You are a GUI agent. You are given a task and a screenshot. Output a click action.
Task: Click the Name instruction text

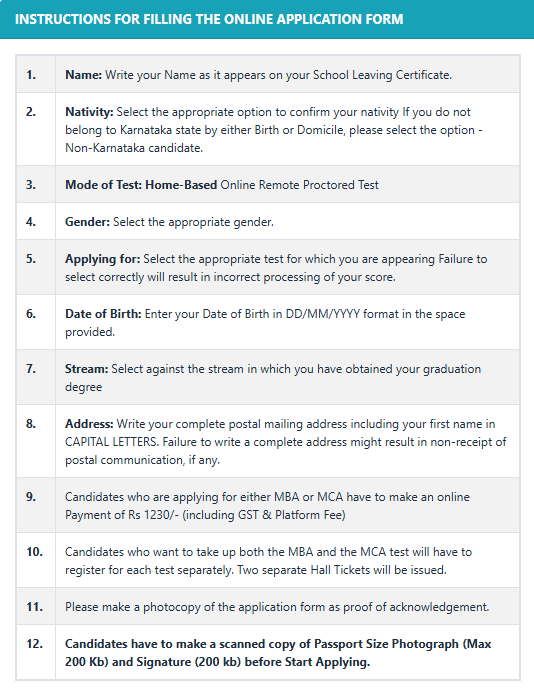click(x=258, y=75)
